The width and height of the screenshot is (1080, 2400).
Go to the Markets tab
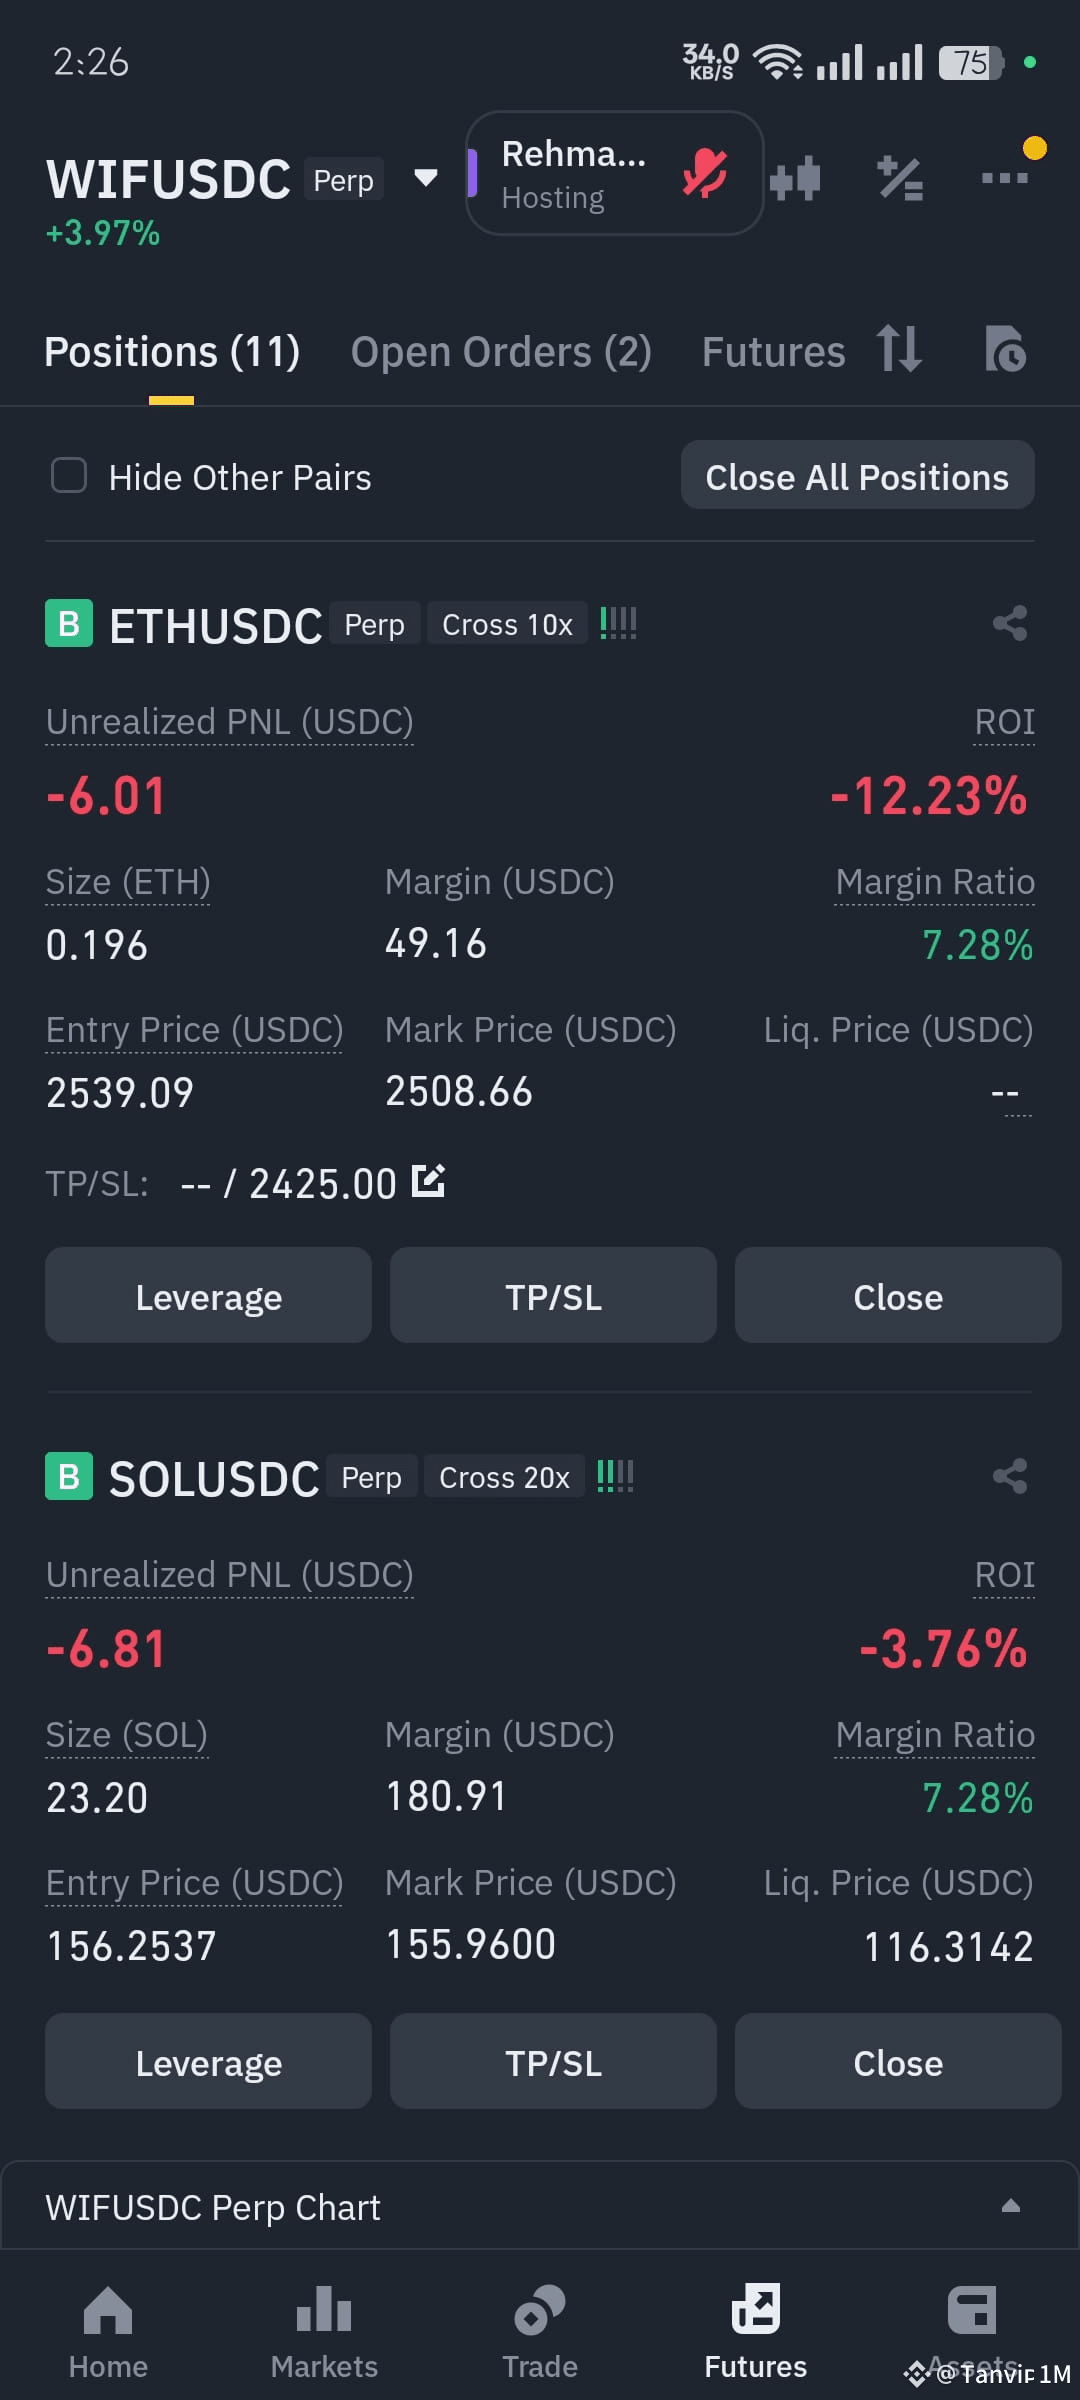point(324,2331)
